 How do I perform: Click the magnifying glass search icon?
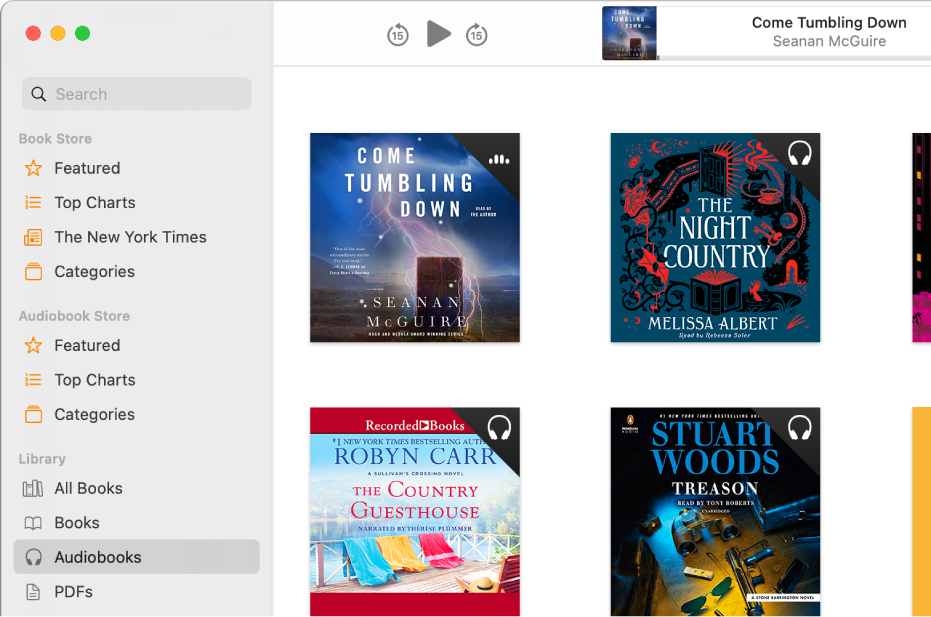(39, 94)
